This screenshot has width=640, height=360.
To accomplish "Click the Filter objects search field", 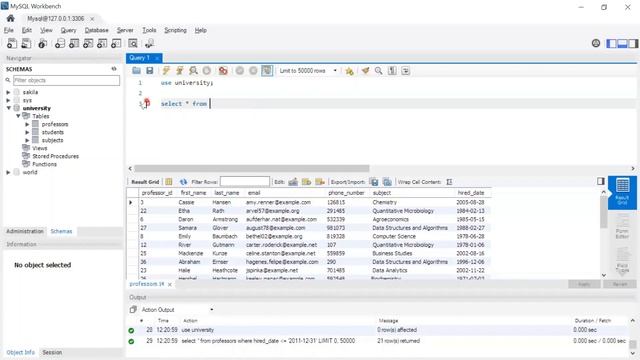I will click(67, 80).
